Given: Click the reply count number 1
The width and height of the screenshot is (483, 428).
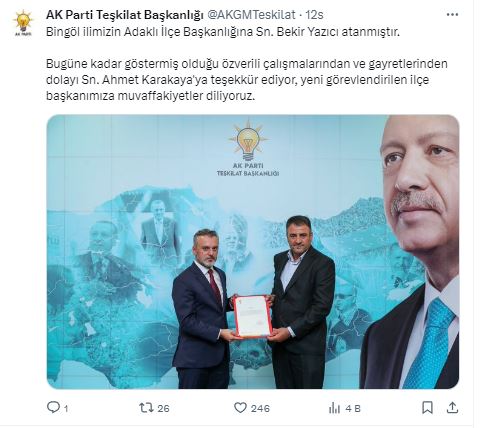Looking at the screenshot, I should tap(66, 408).
